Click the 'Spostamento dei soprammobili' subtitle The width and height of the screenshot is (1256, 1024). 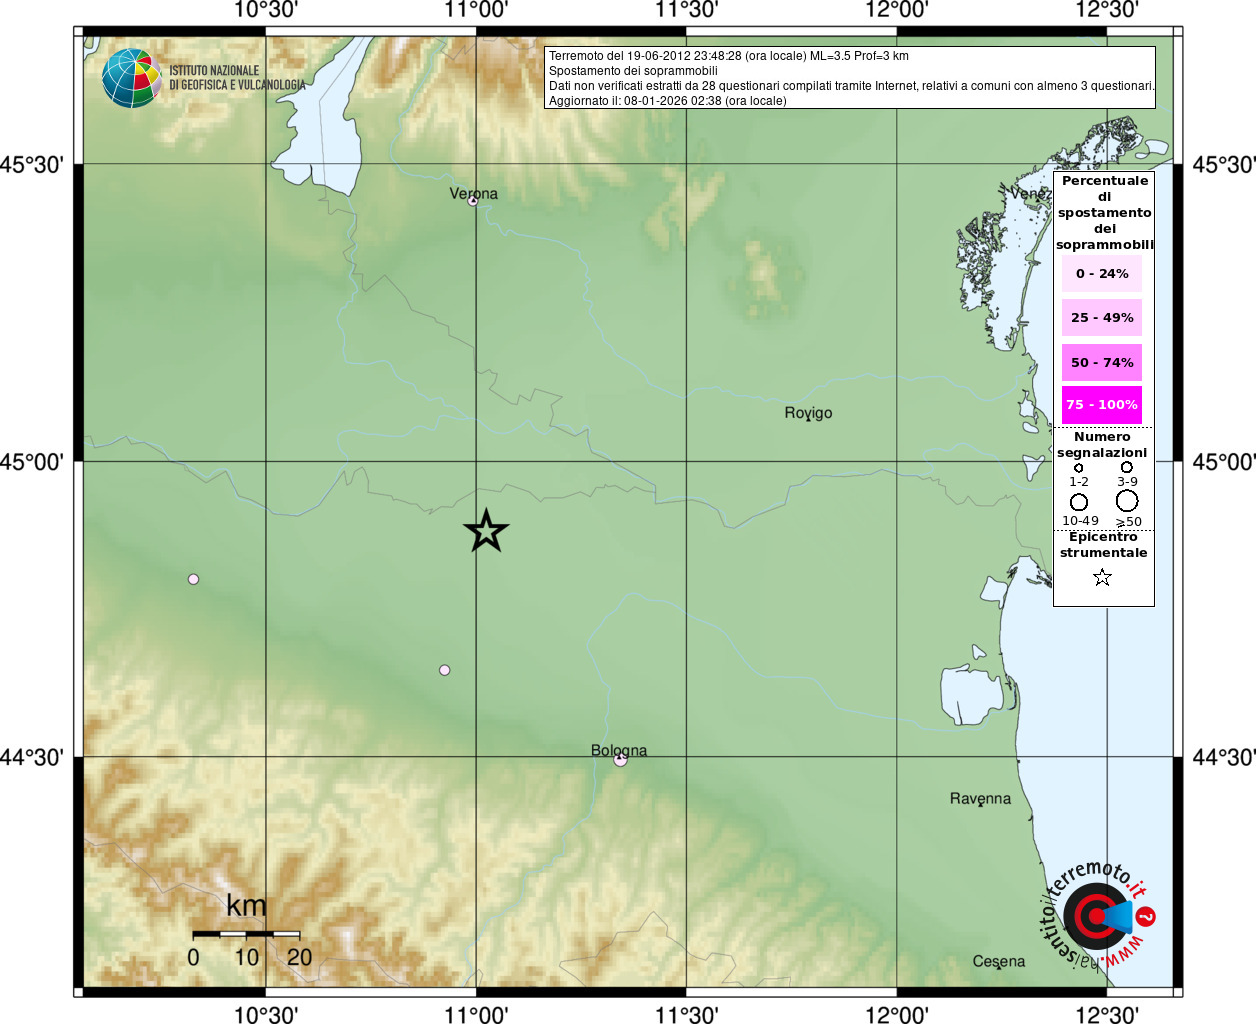click(x=633, y=71)
